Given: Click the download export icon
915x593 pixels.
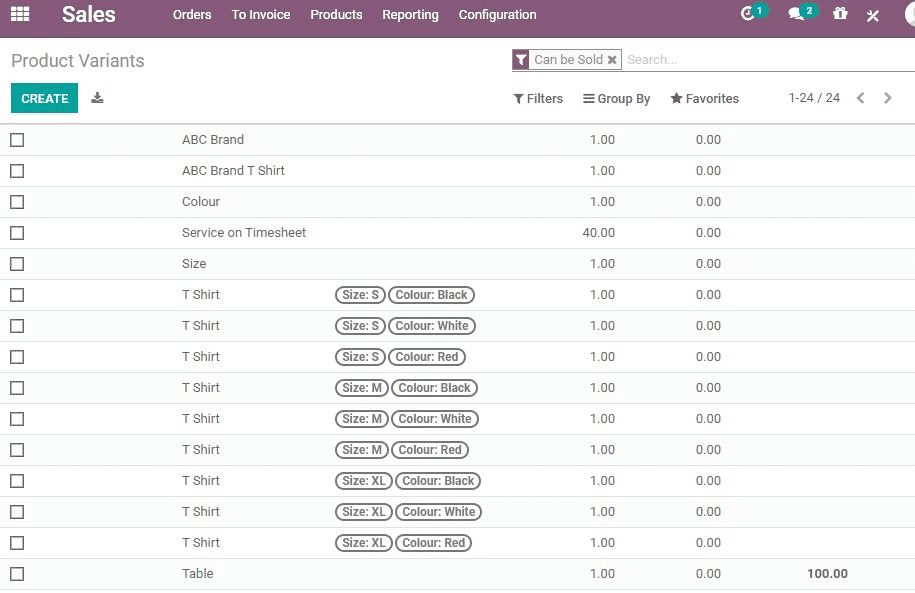Looking at the screenshot, I should click(x=97, y=97).
